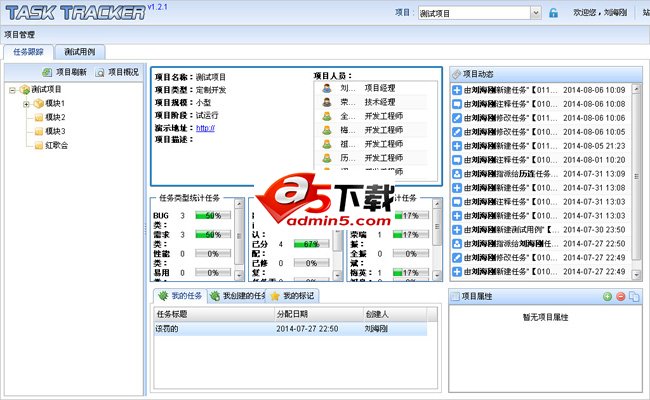Switch to the 任务跟踪 tab

click(28, 52)
